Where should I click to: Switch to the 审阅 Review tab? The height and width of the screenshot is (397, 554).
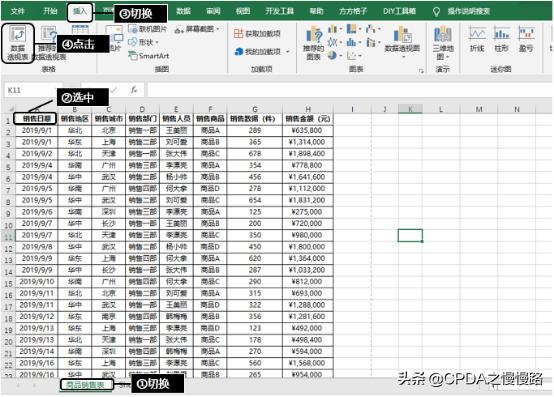click(x=213, y=11)
